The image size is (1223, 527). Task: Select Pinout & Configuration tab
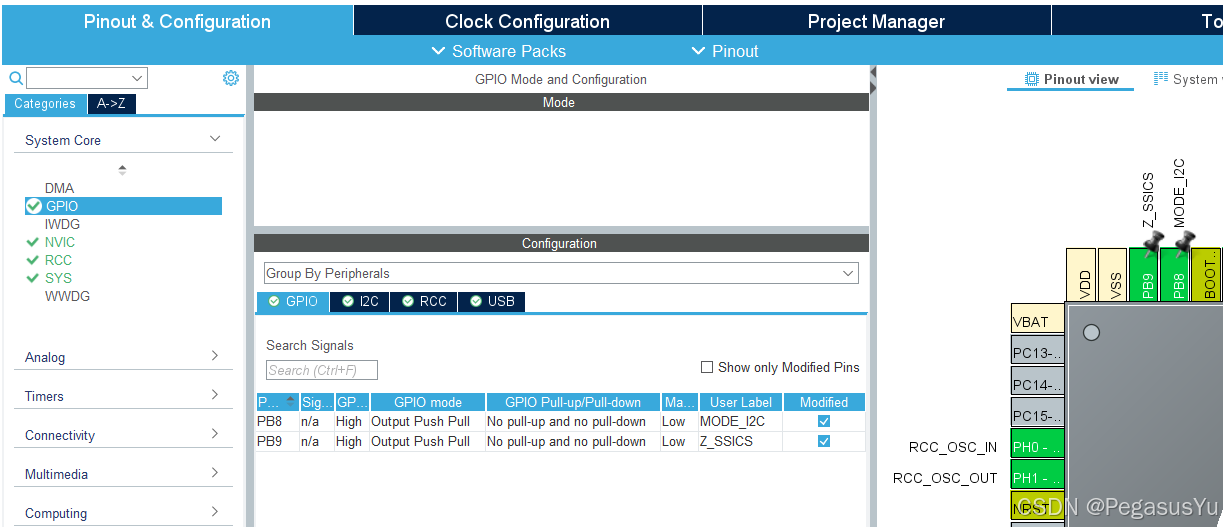[177, 21]
